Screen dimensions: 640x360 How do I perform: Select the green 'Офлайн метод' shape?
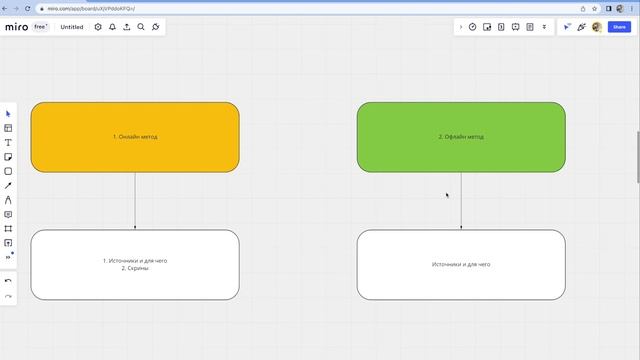click(x=461, y=137)
